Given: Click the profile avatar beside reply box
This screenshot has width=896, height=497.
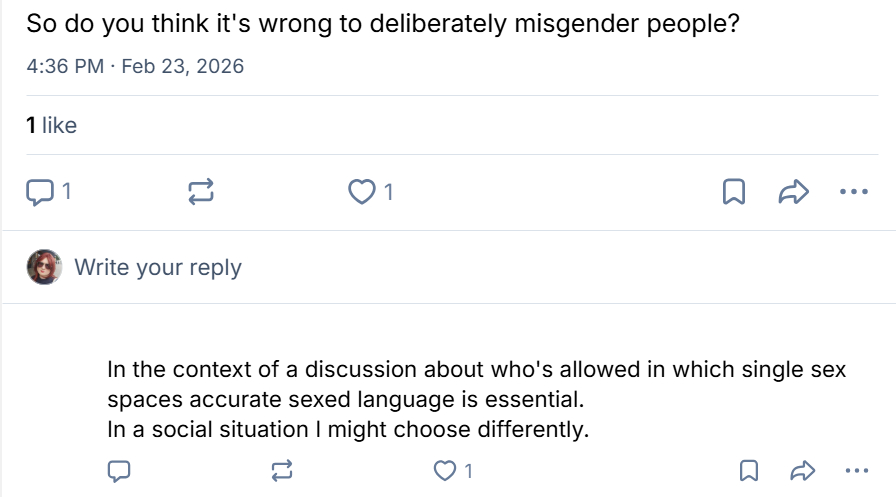Looking at the screenshot, I should [x=44, y=268].
